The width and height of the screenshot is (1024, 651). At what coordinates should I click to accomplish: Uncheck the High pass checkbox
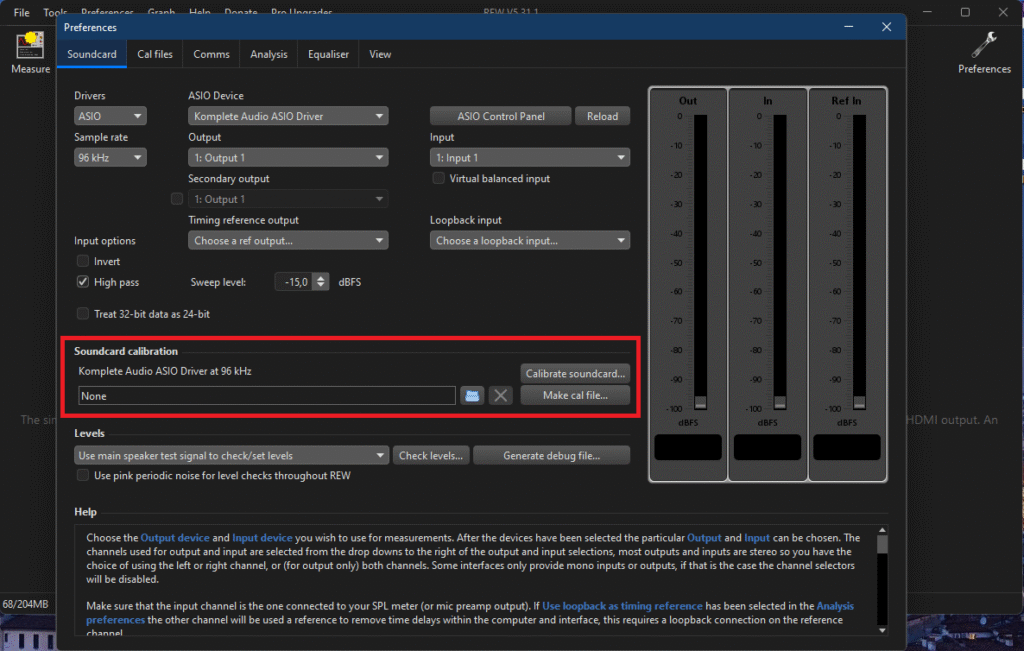click(x=83, y=282)
